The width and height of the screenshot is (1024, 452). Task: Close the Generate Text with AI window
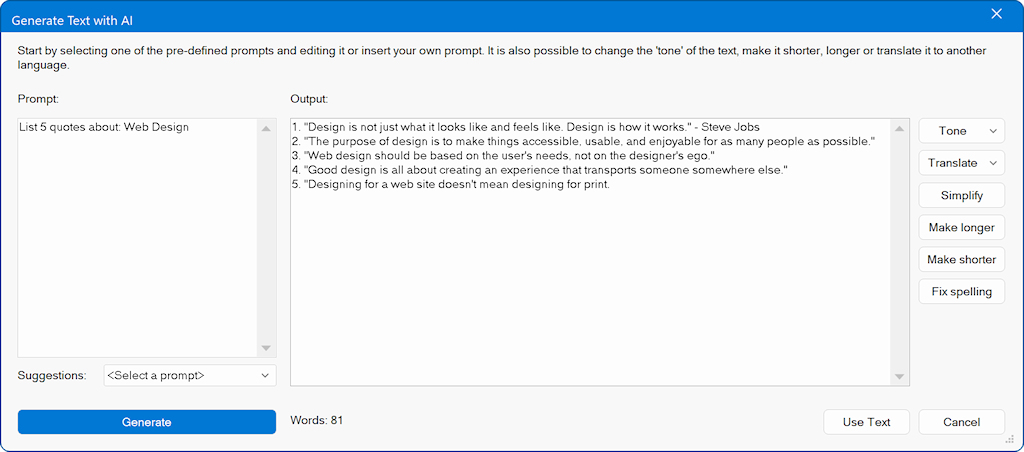tap(997, 14)
